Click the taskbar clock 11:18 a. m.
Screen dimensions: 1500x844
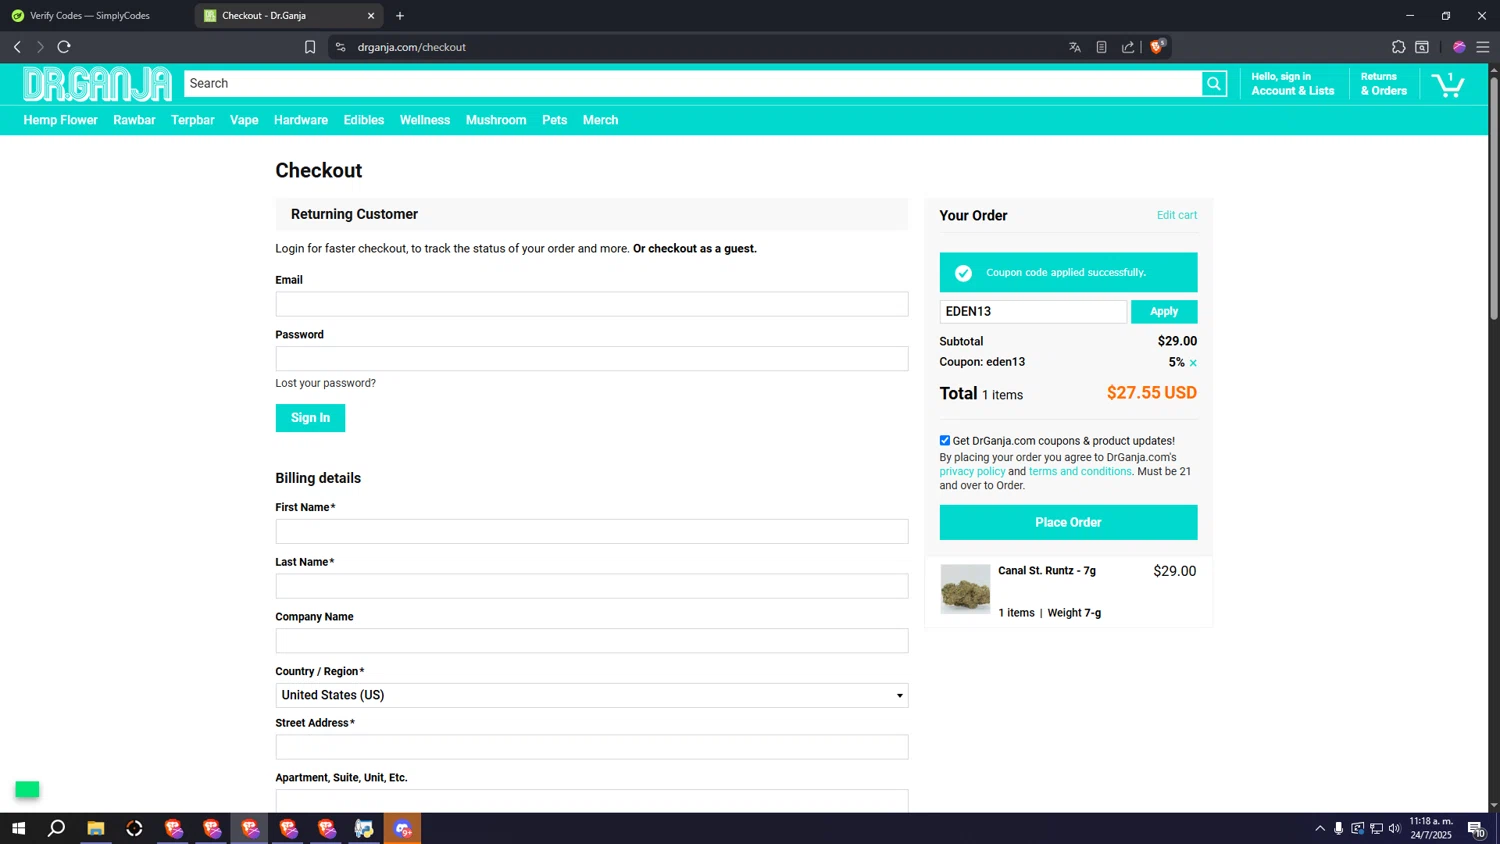point(1431,828)
